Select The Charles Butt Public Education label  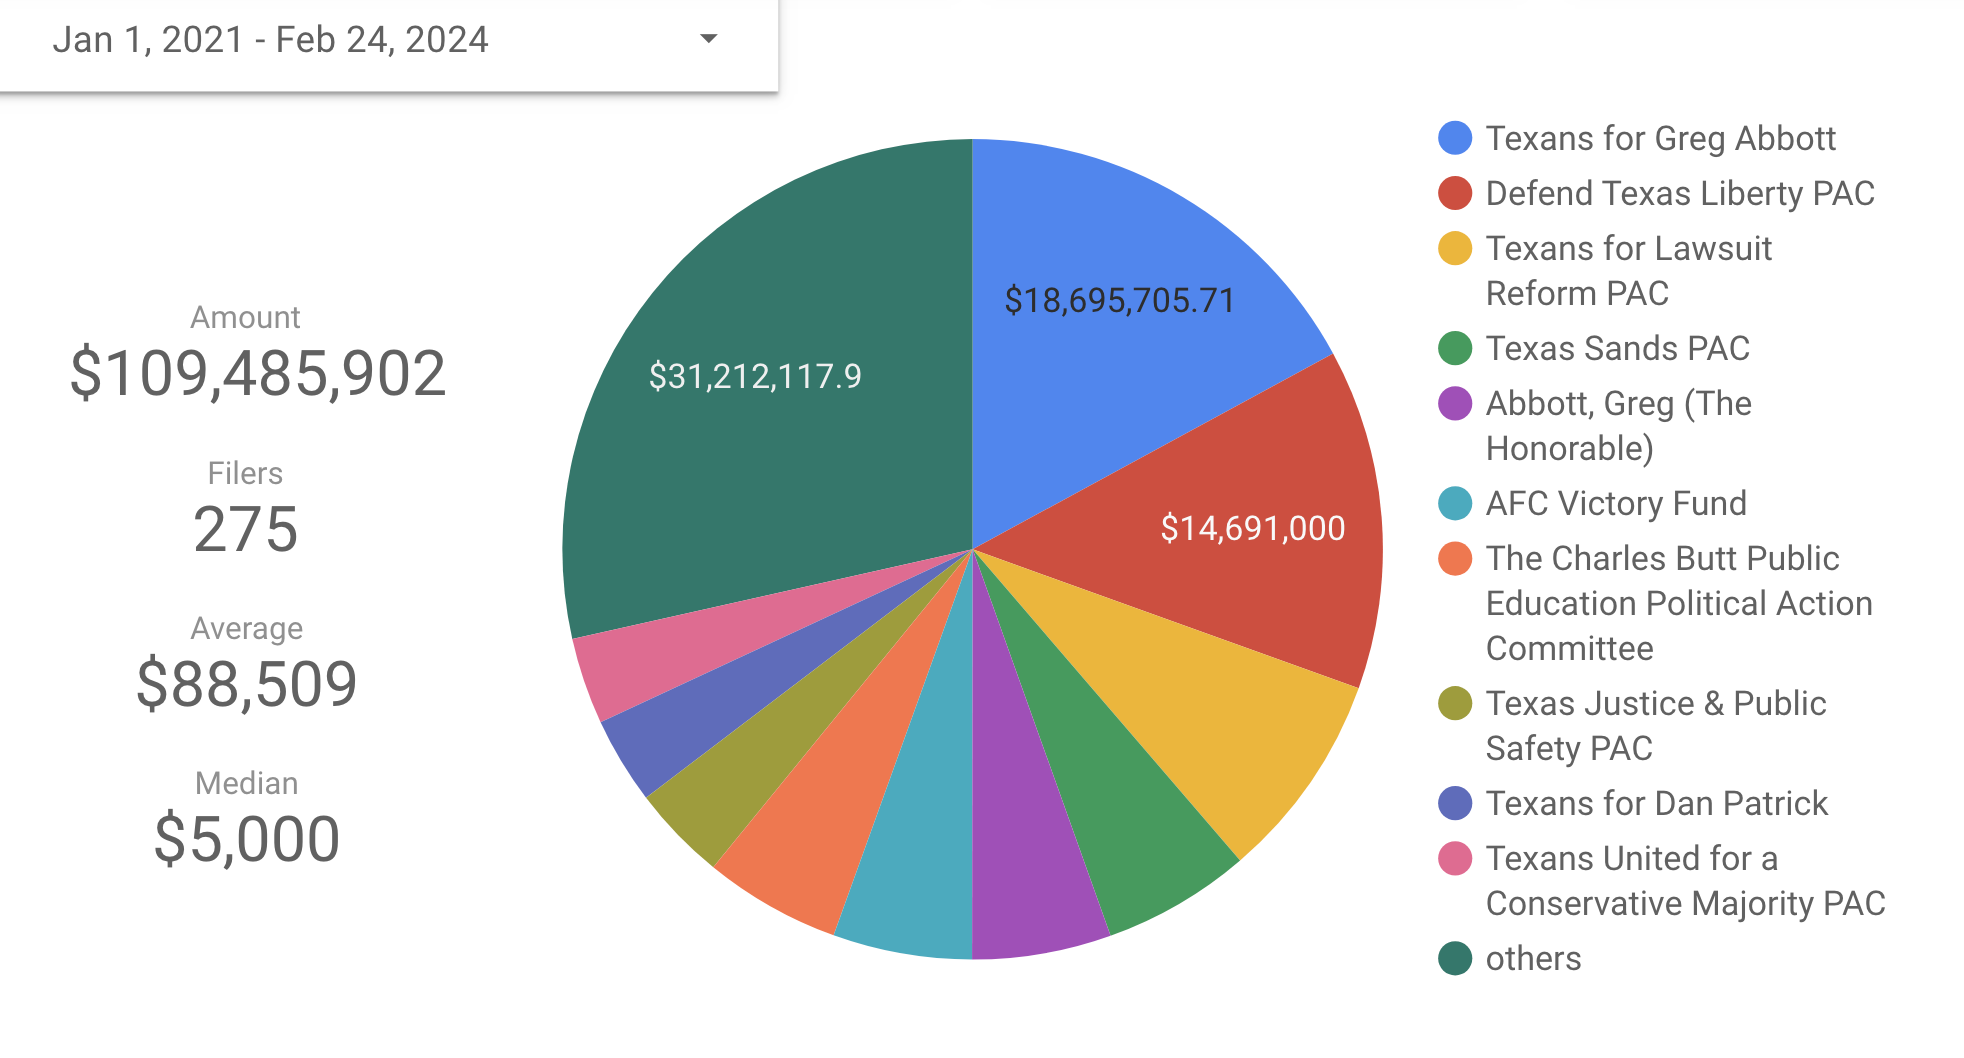(1679, 603)
